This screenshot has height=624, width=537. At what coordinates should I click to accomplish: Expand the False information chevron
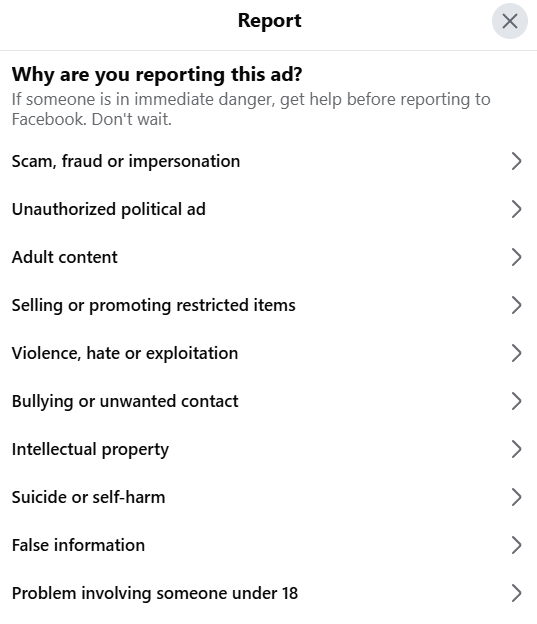(x=516, y=545)
